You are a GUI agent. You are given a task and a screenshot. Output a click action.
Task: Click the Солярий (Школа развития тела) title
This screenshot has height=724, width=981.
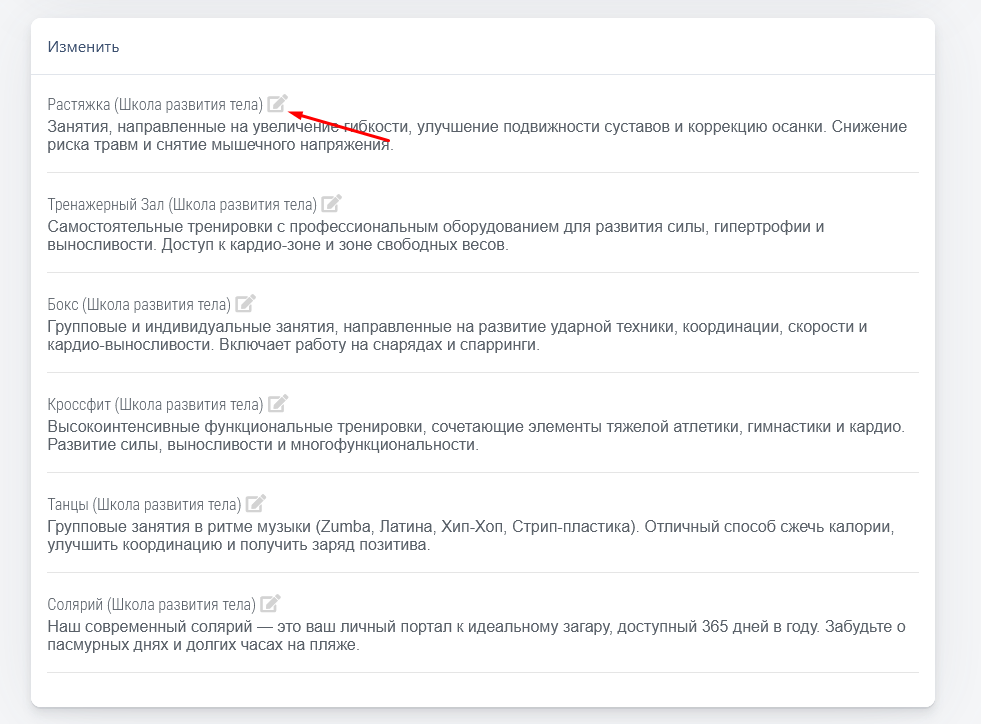pos(151,604)
